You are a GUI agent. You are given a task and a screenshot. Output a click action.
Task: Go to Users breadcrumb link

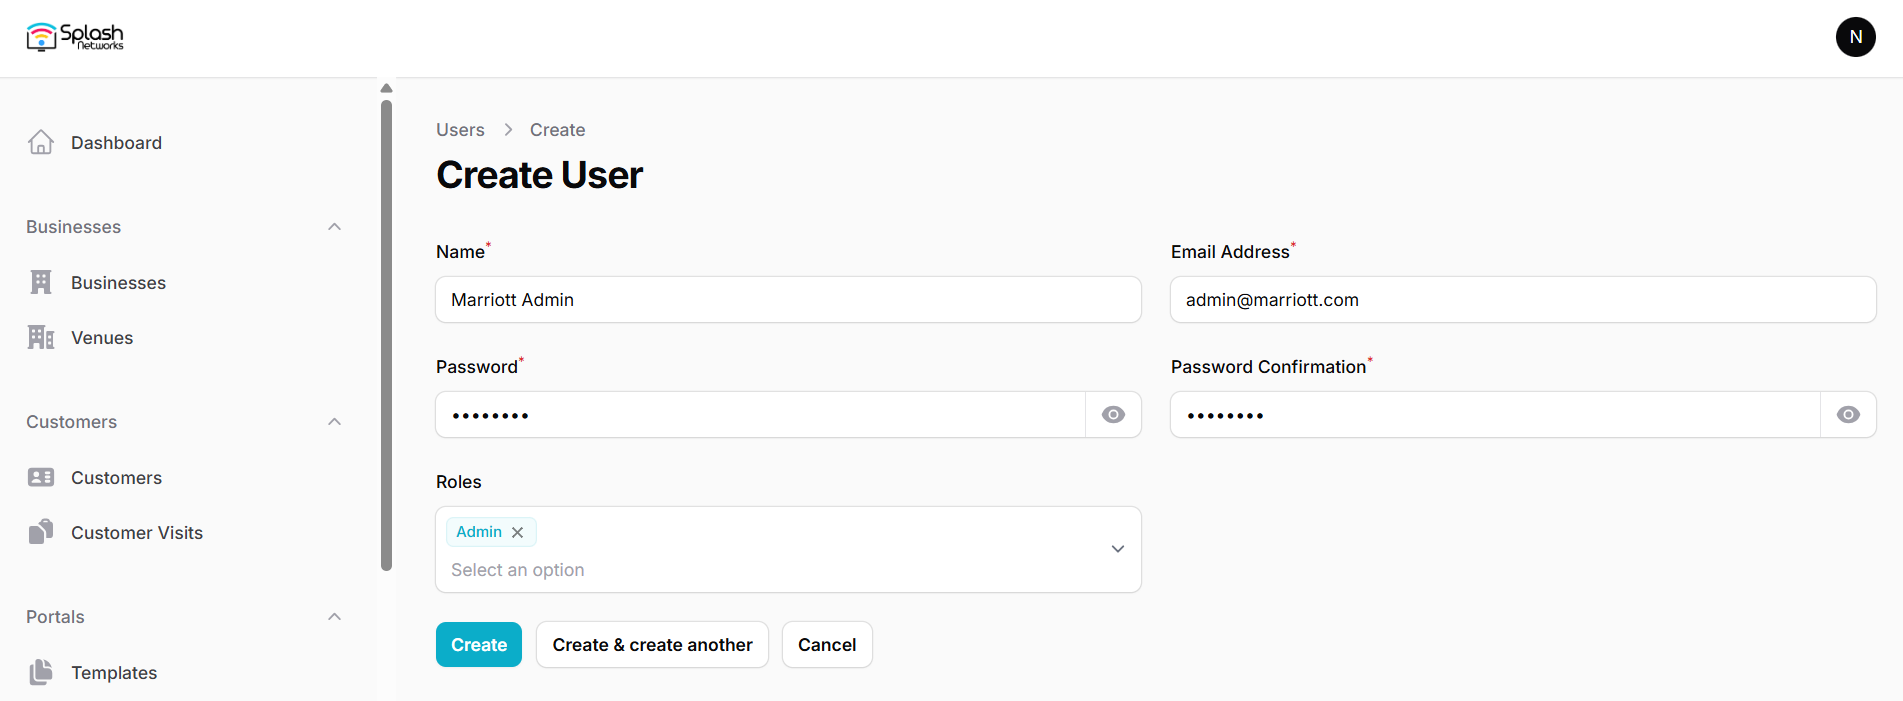point(460,130)
